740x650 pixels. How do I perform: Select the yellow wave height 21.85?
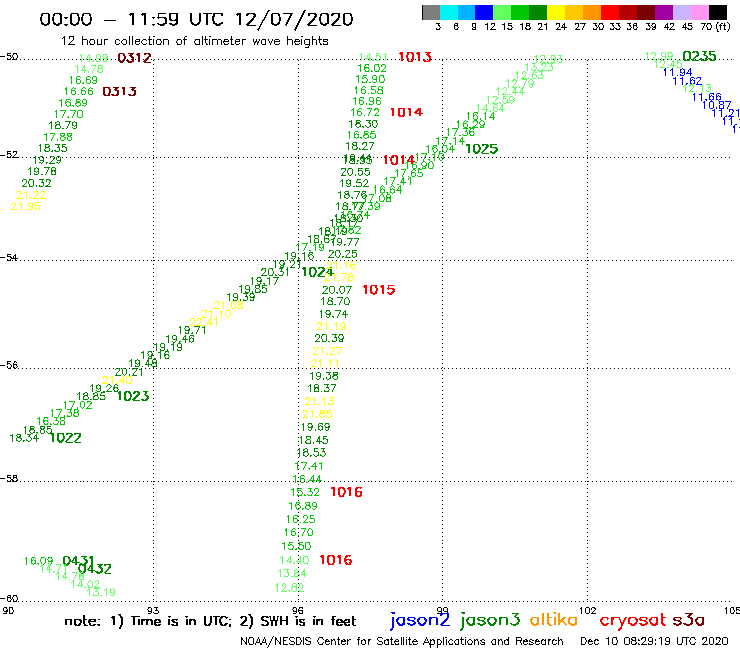coord(318,414)
